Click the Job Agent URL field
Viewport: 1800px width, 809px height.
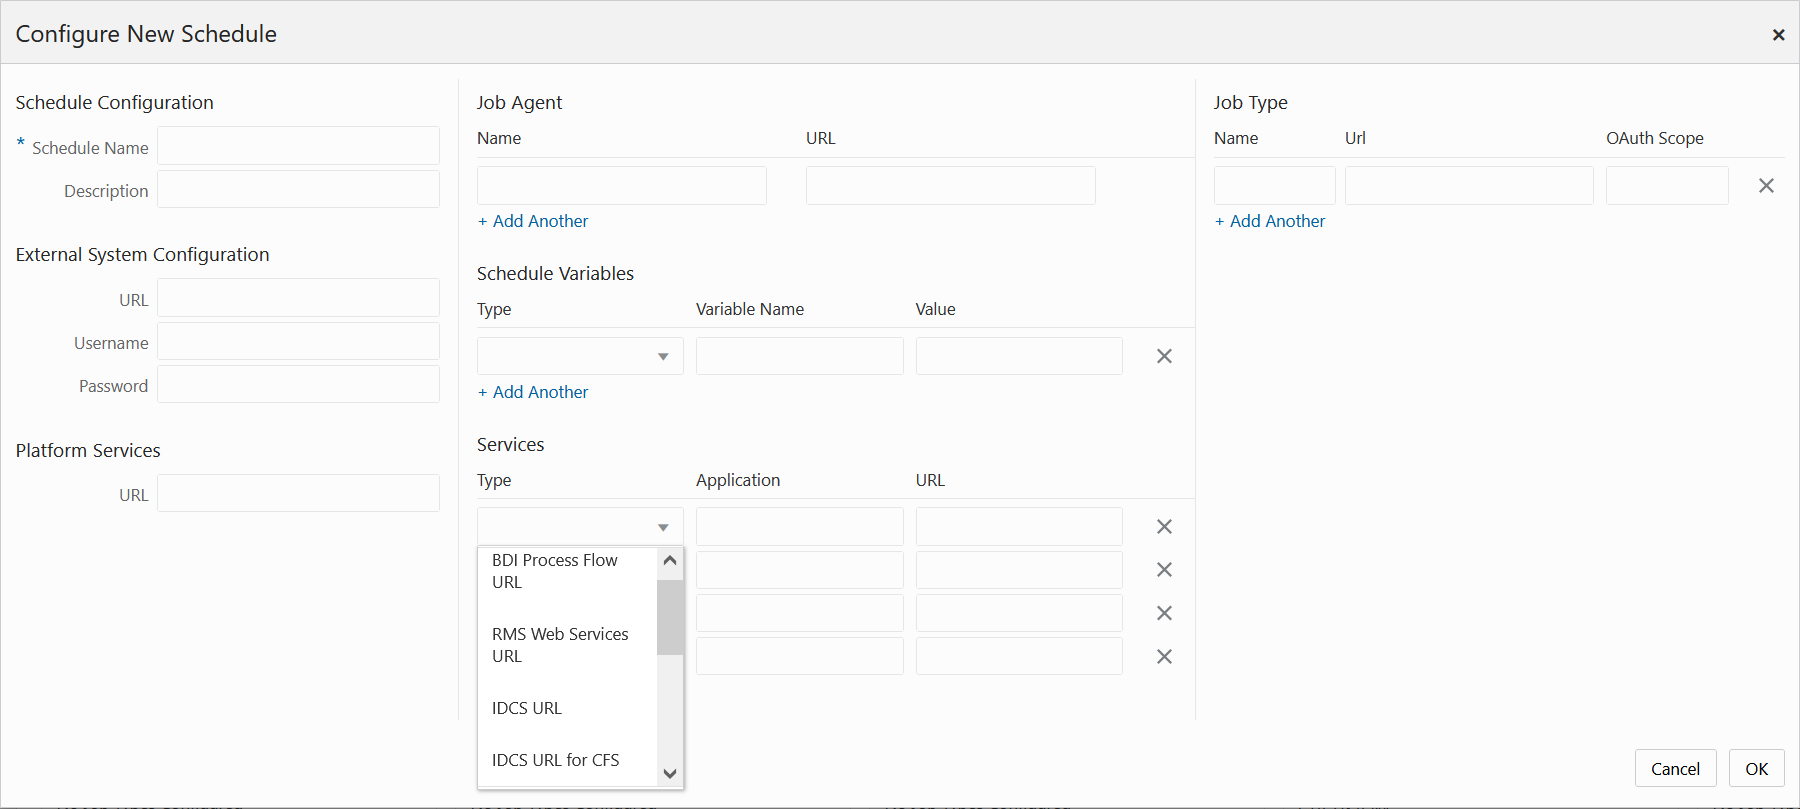(x=951, y=186)
